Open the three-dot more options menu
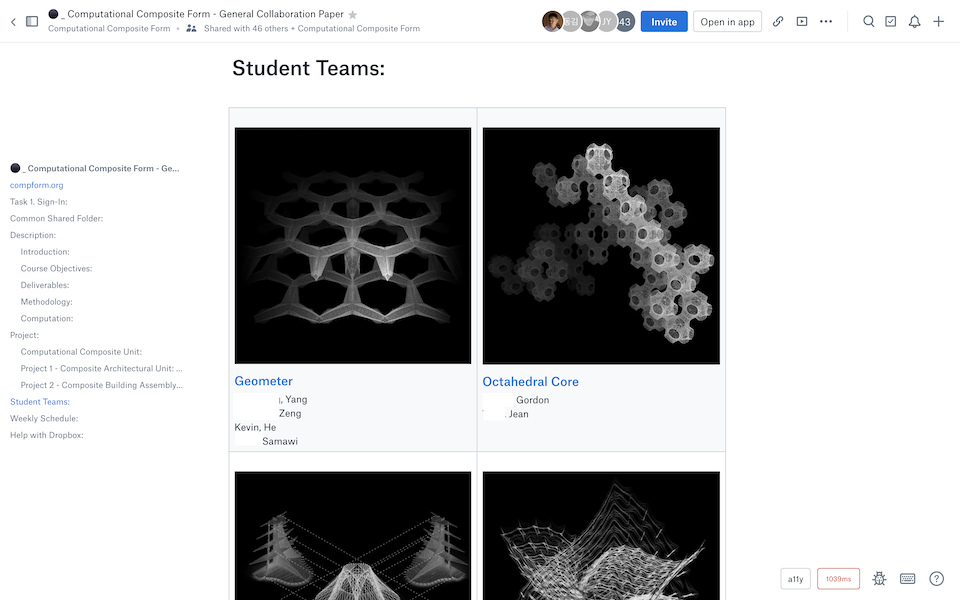The image size is (960, 600). coord(826,21)
